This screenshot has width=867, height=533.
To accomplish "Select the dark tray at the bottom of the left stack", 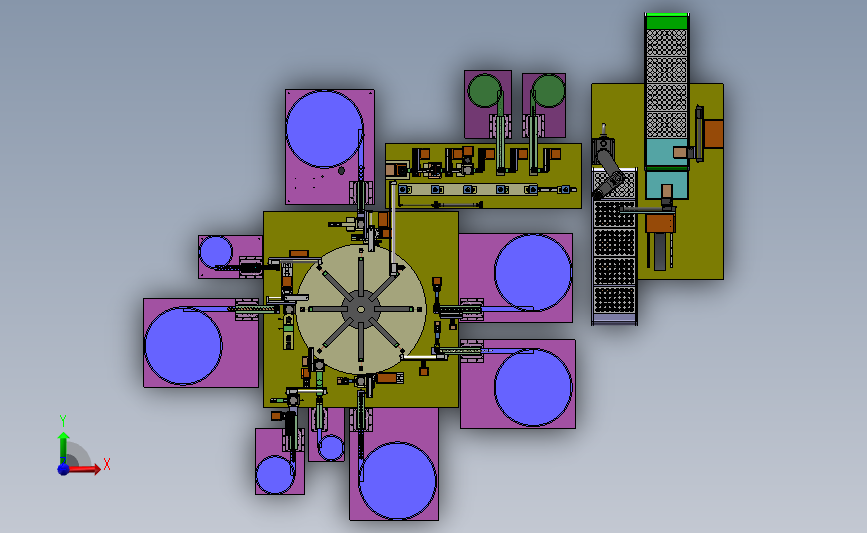I will tap(614, 299).
